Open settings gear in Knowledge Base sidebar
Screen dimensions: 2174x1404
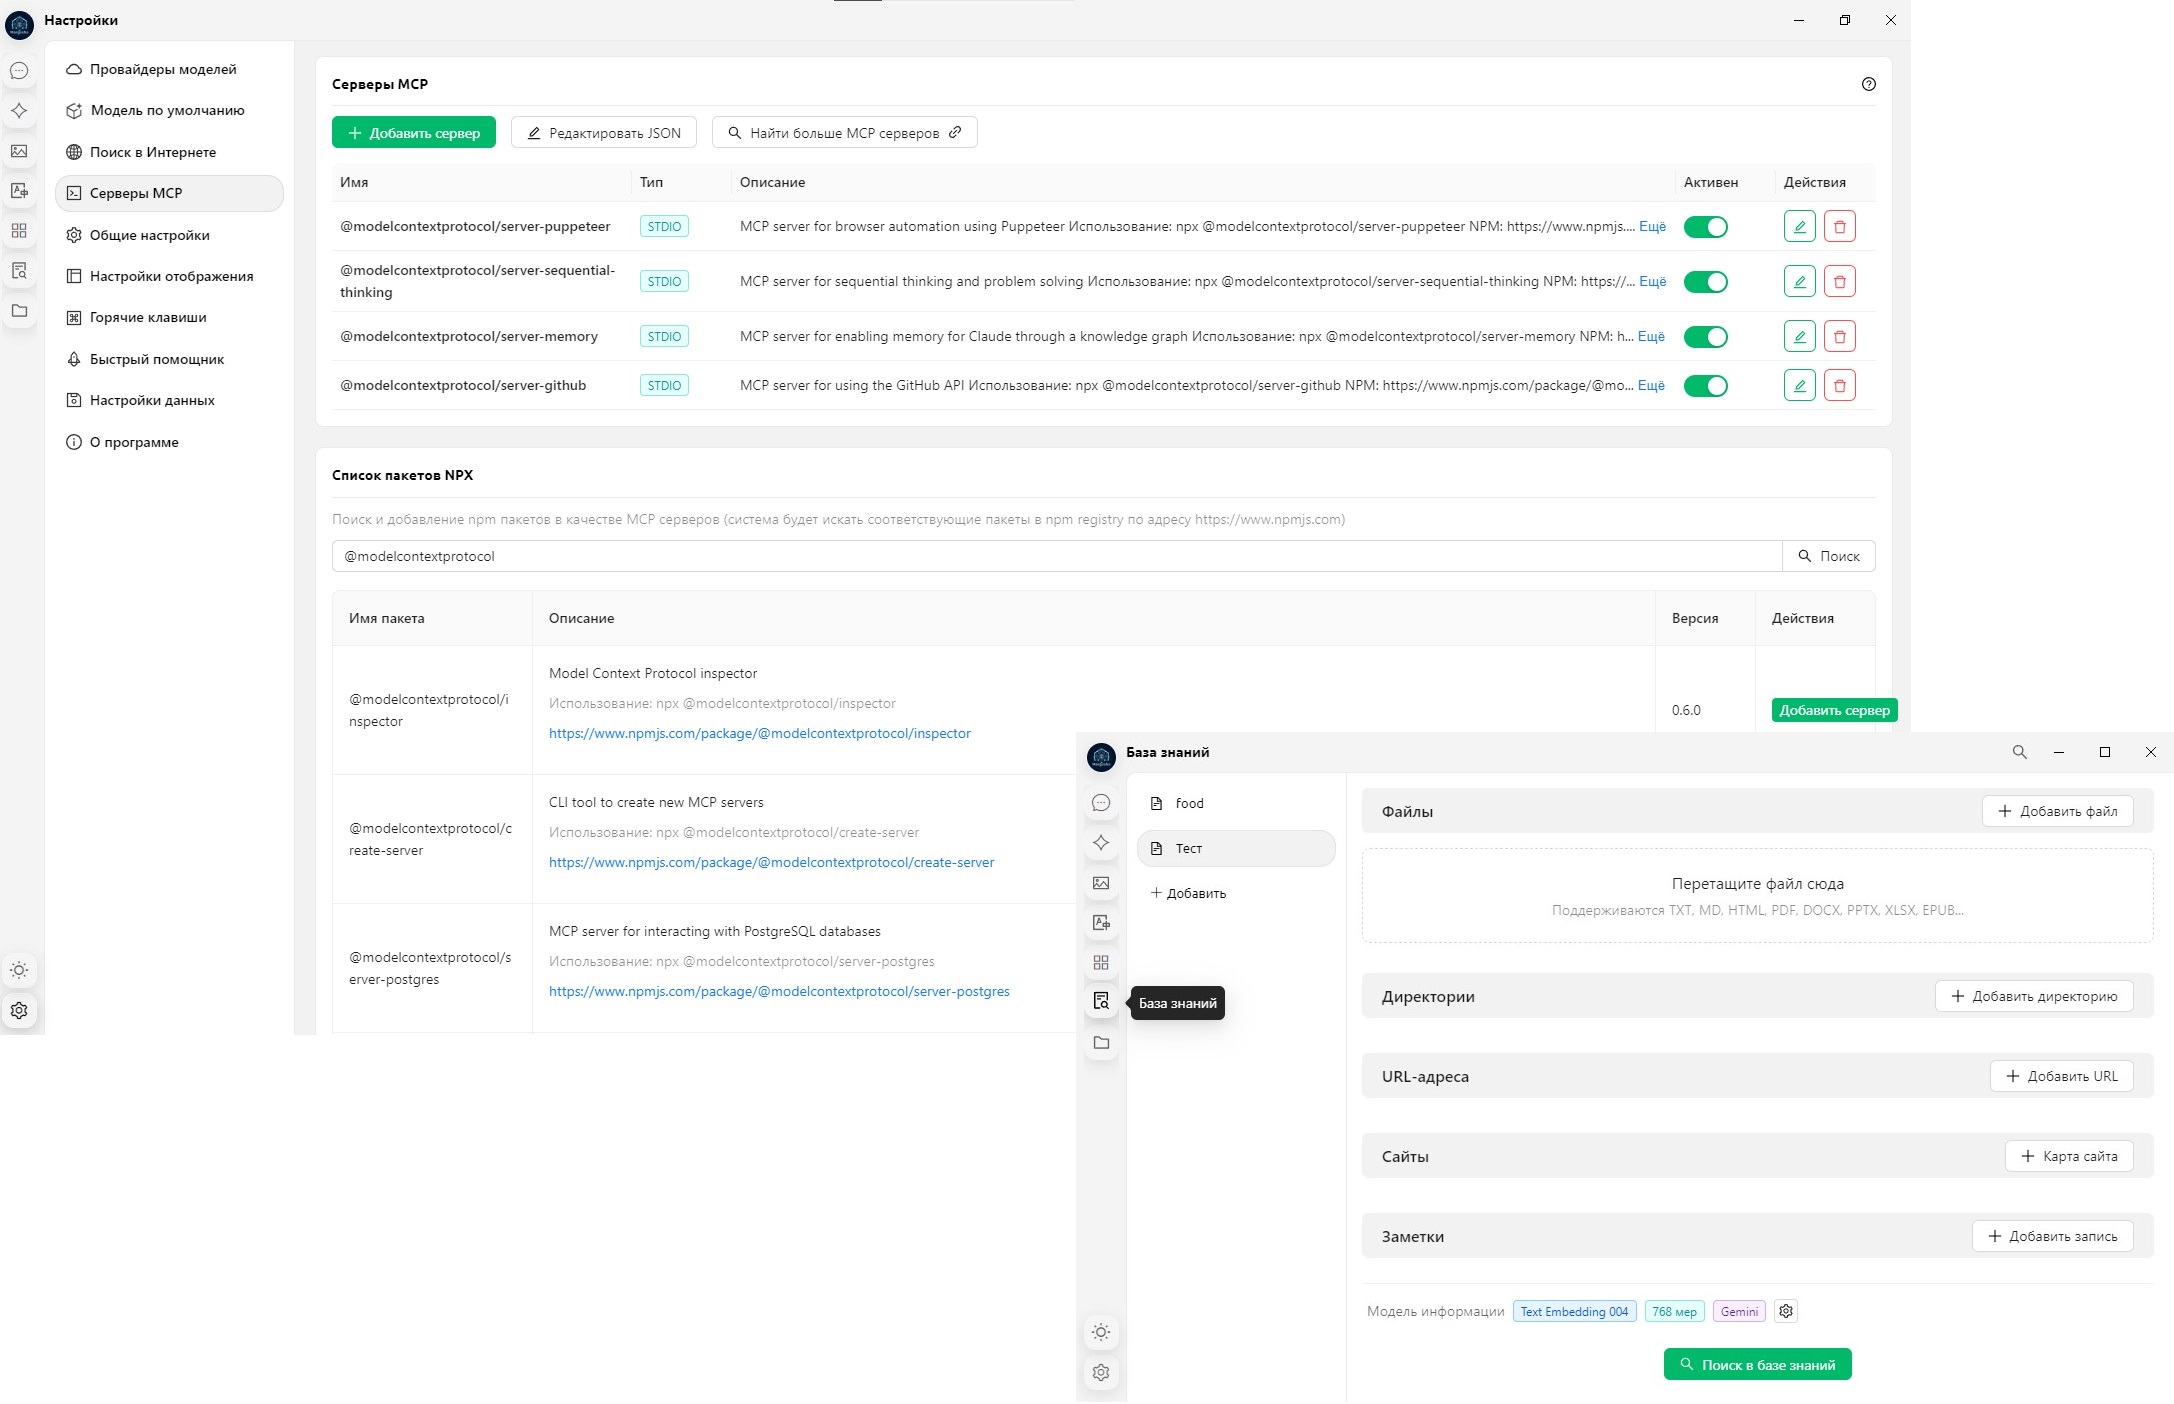click(1101, 1372)
